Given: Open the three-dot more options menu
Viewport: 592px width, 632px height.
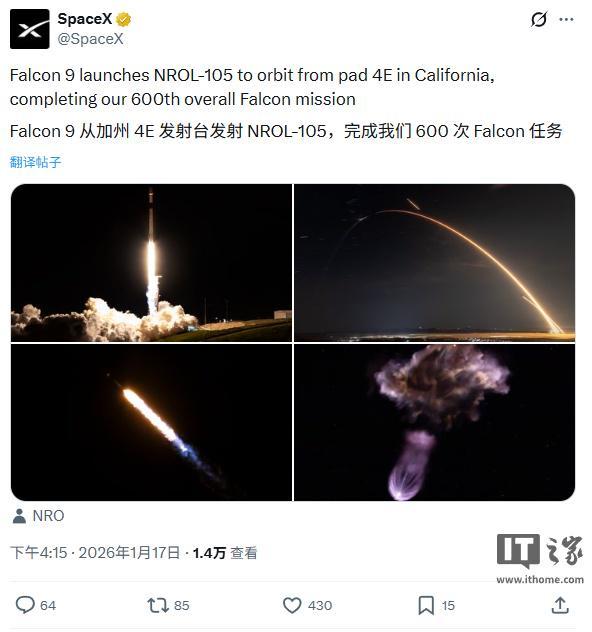Looking at the screenshot, I should point(567,19).
